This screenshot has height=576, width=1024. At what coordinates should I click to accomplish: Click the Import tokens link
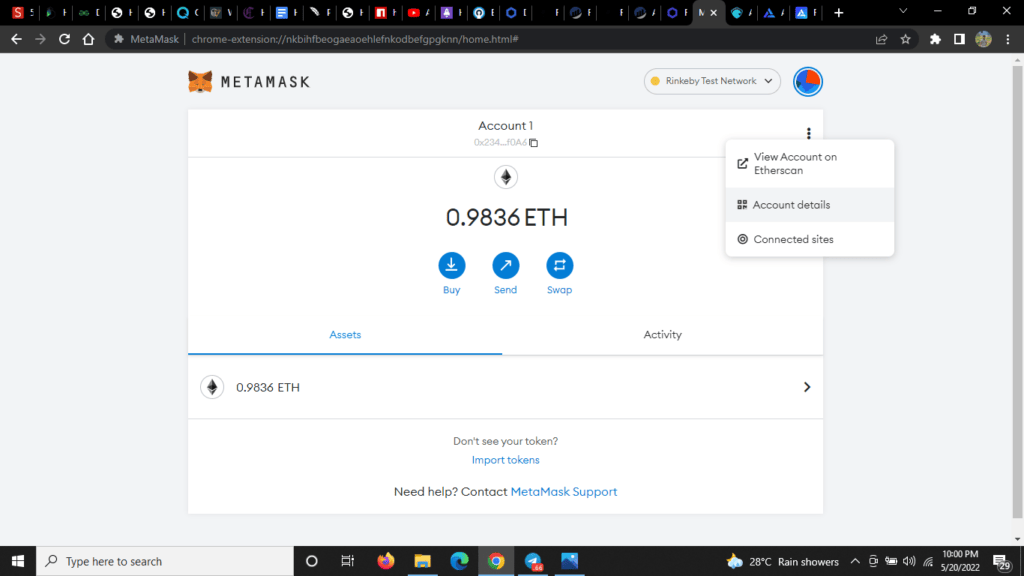pos(505,460)
